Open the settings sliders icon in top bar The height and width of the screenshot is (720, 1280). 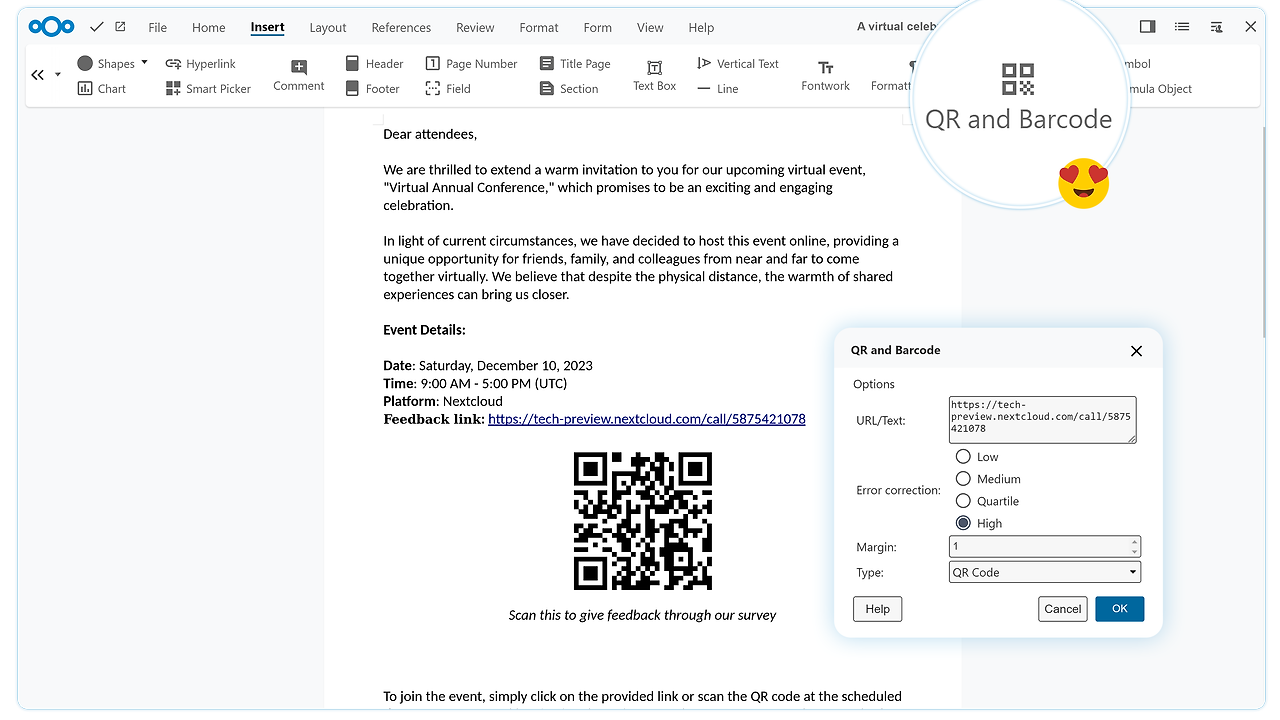tap(1216, 27)
